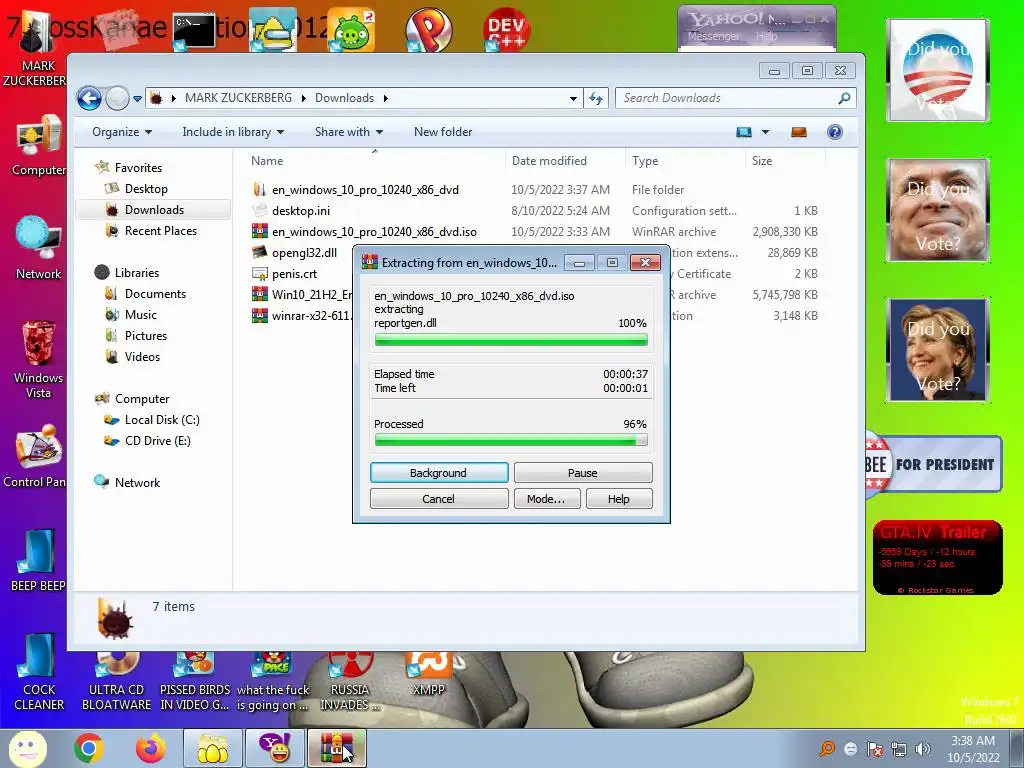Image resolution: width=1024 pixels, height=768 pixels.
Task: Select en_windows_10_pro_10240_x86_dvd folder
Action: [x=365, y=190]
